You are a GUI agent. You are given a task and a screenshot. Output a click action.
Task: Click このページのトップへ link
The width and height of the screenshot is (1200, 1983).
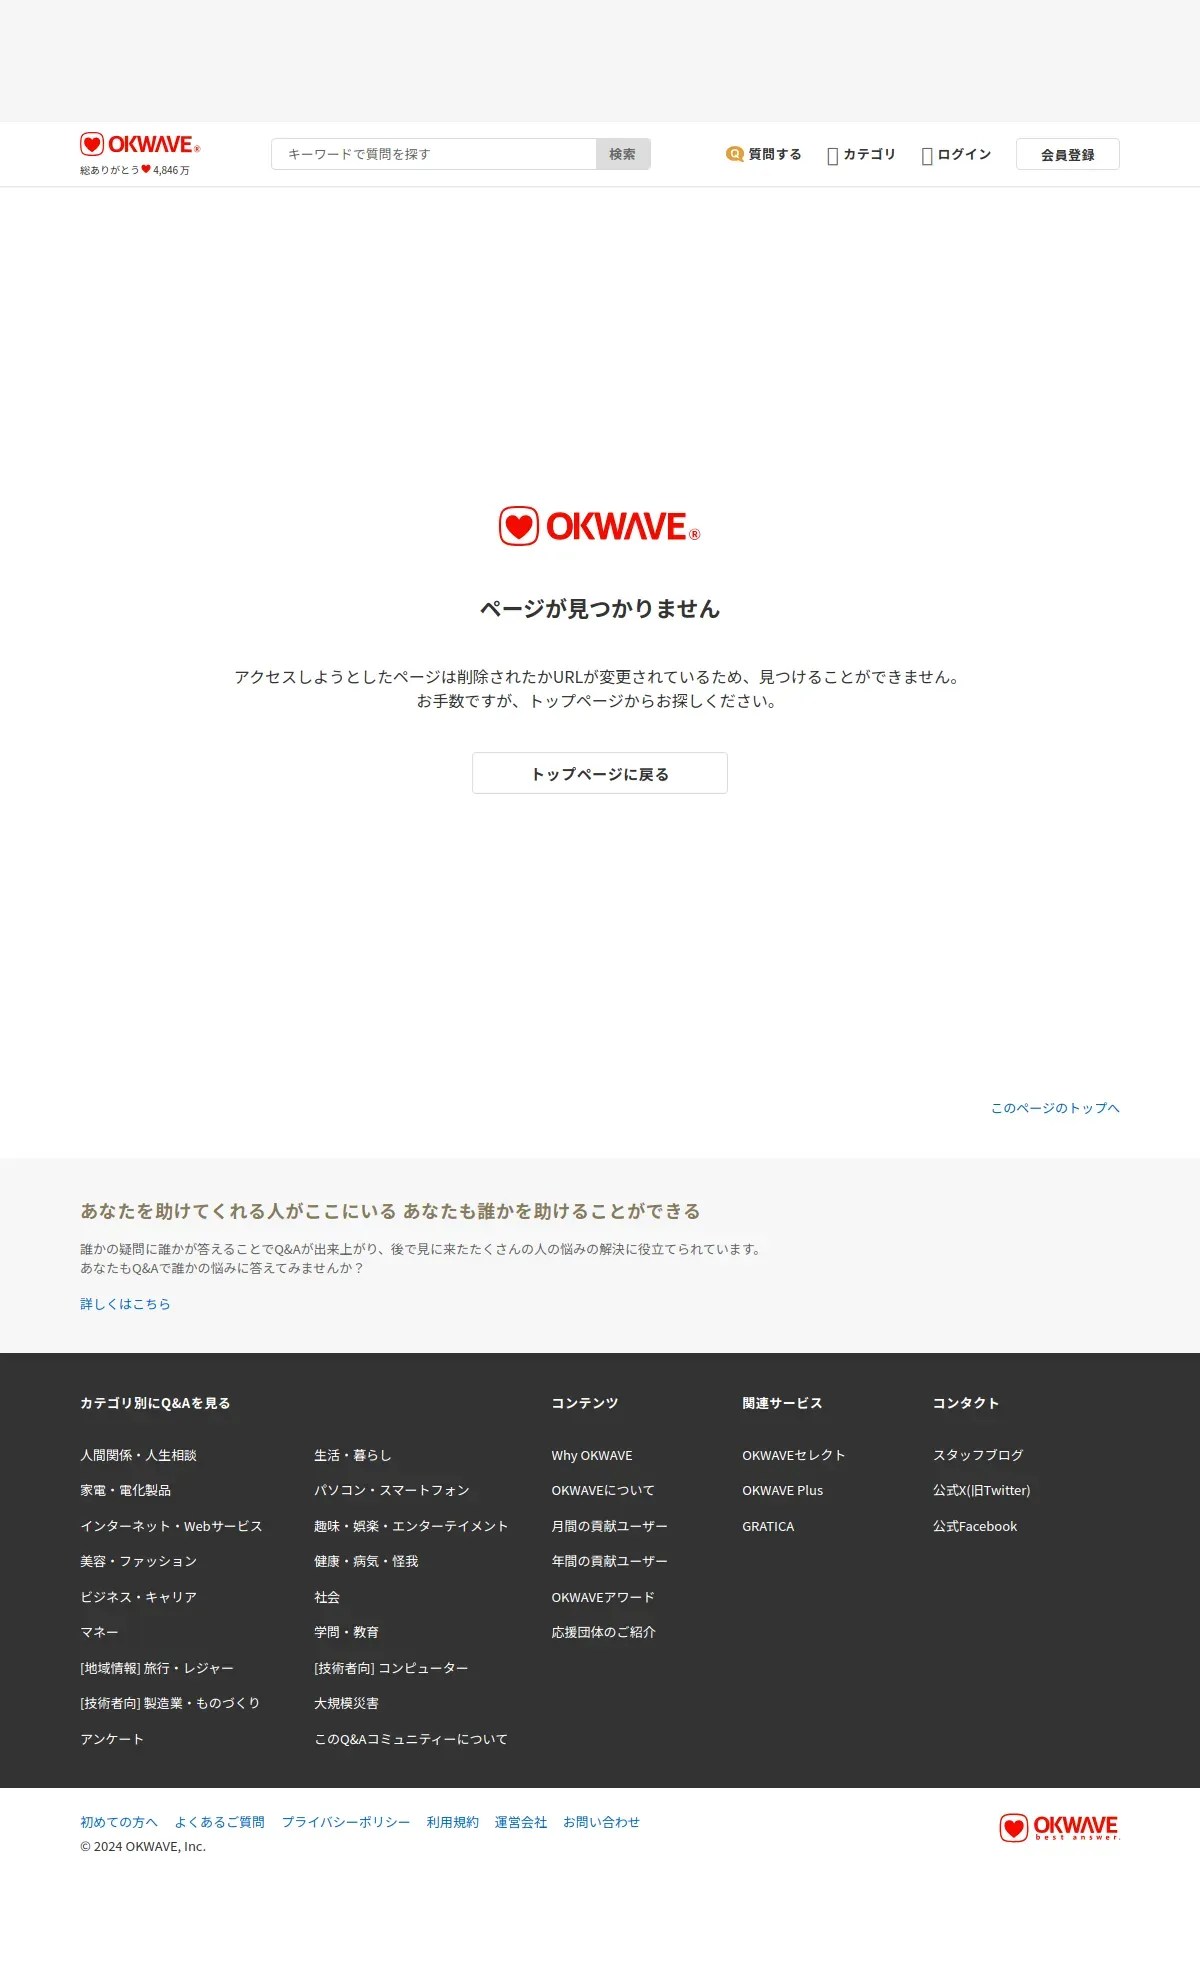[x=1055, y=1108]
